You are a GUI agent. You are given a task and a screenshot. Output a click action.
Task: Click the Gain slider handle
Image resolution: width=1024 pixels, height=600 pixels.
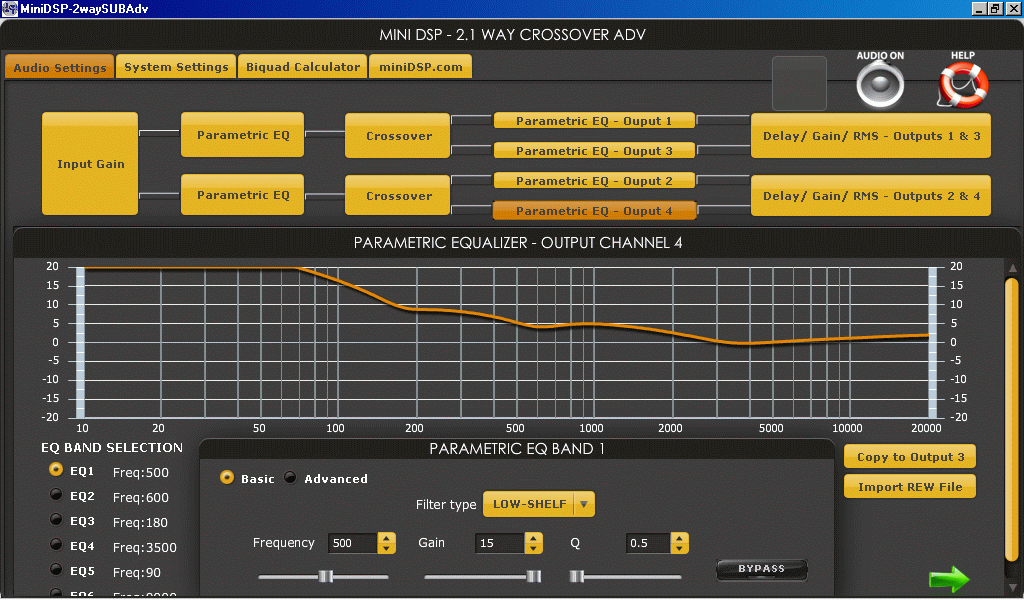tap(534, 576)
